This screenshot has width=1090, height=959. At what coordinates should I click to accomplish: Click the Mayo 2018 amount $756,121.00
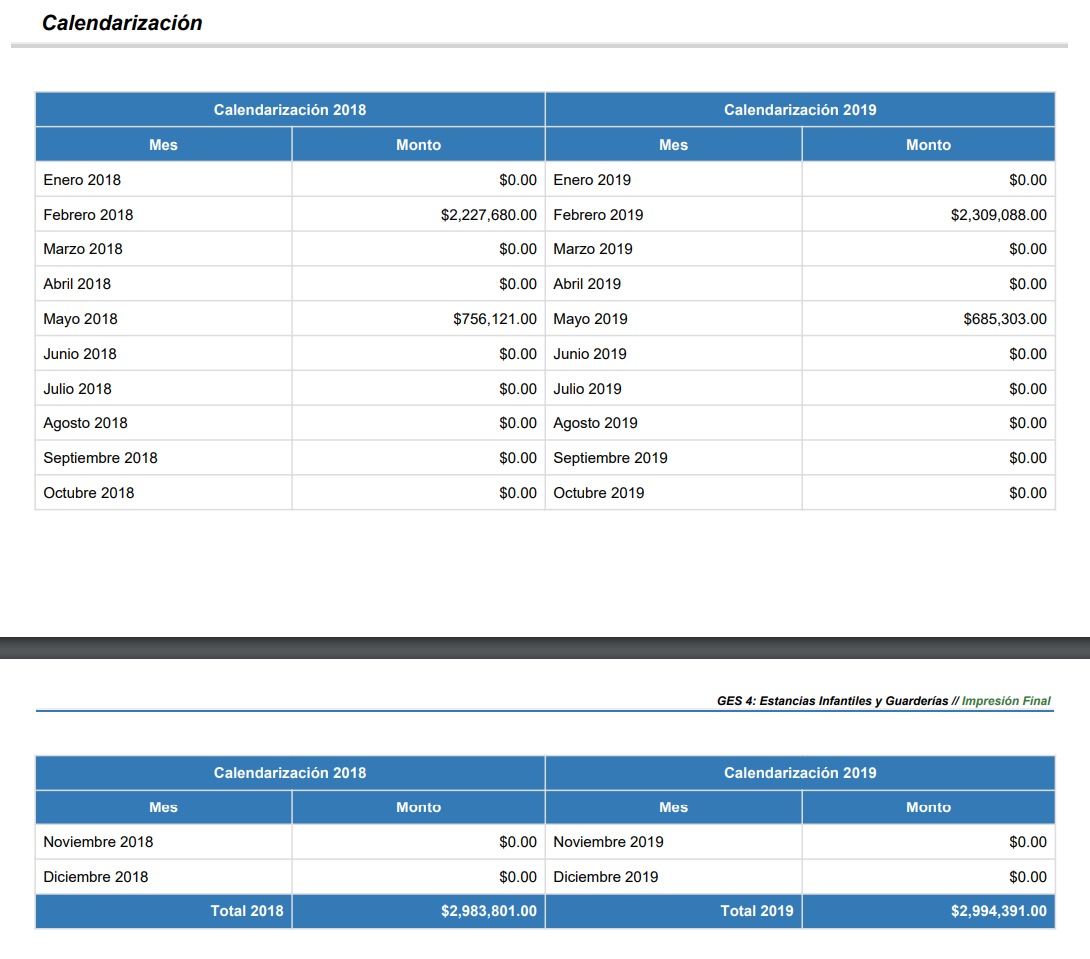(494, 319)
